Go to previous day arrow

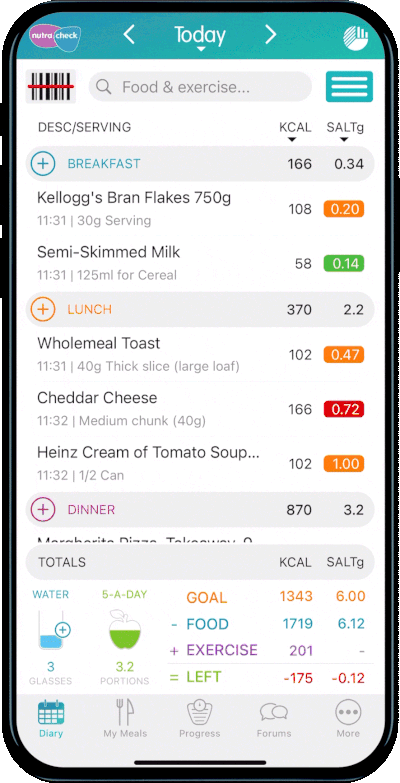(x=129, y=35)
